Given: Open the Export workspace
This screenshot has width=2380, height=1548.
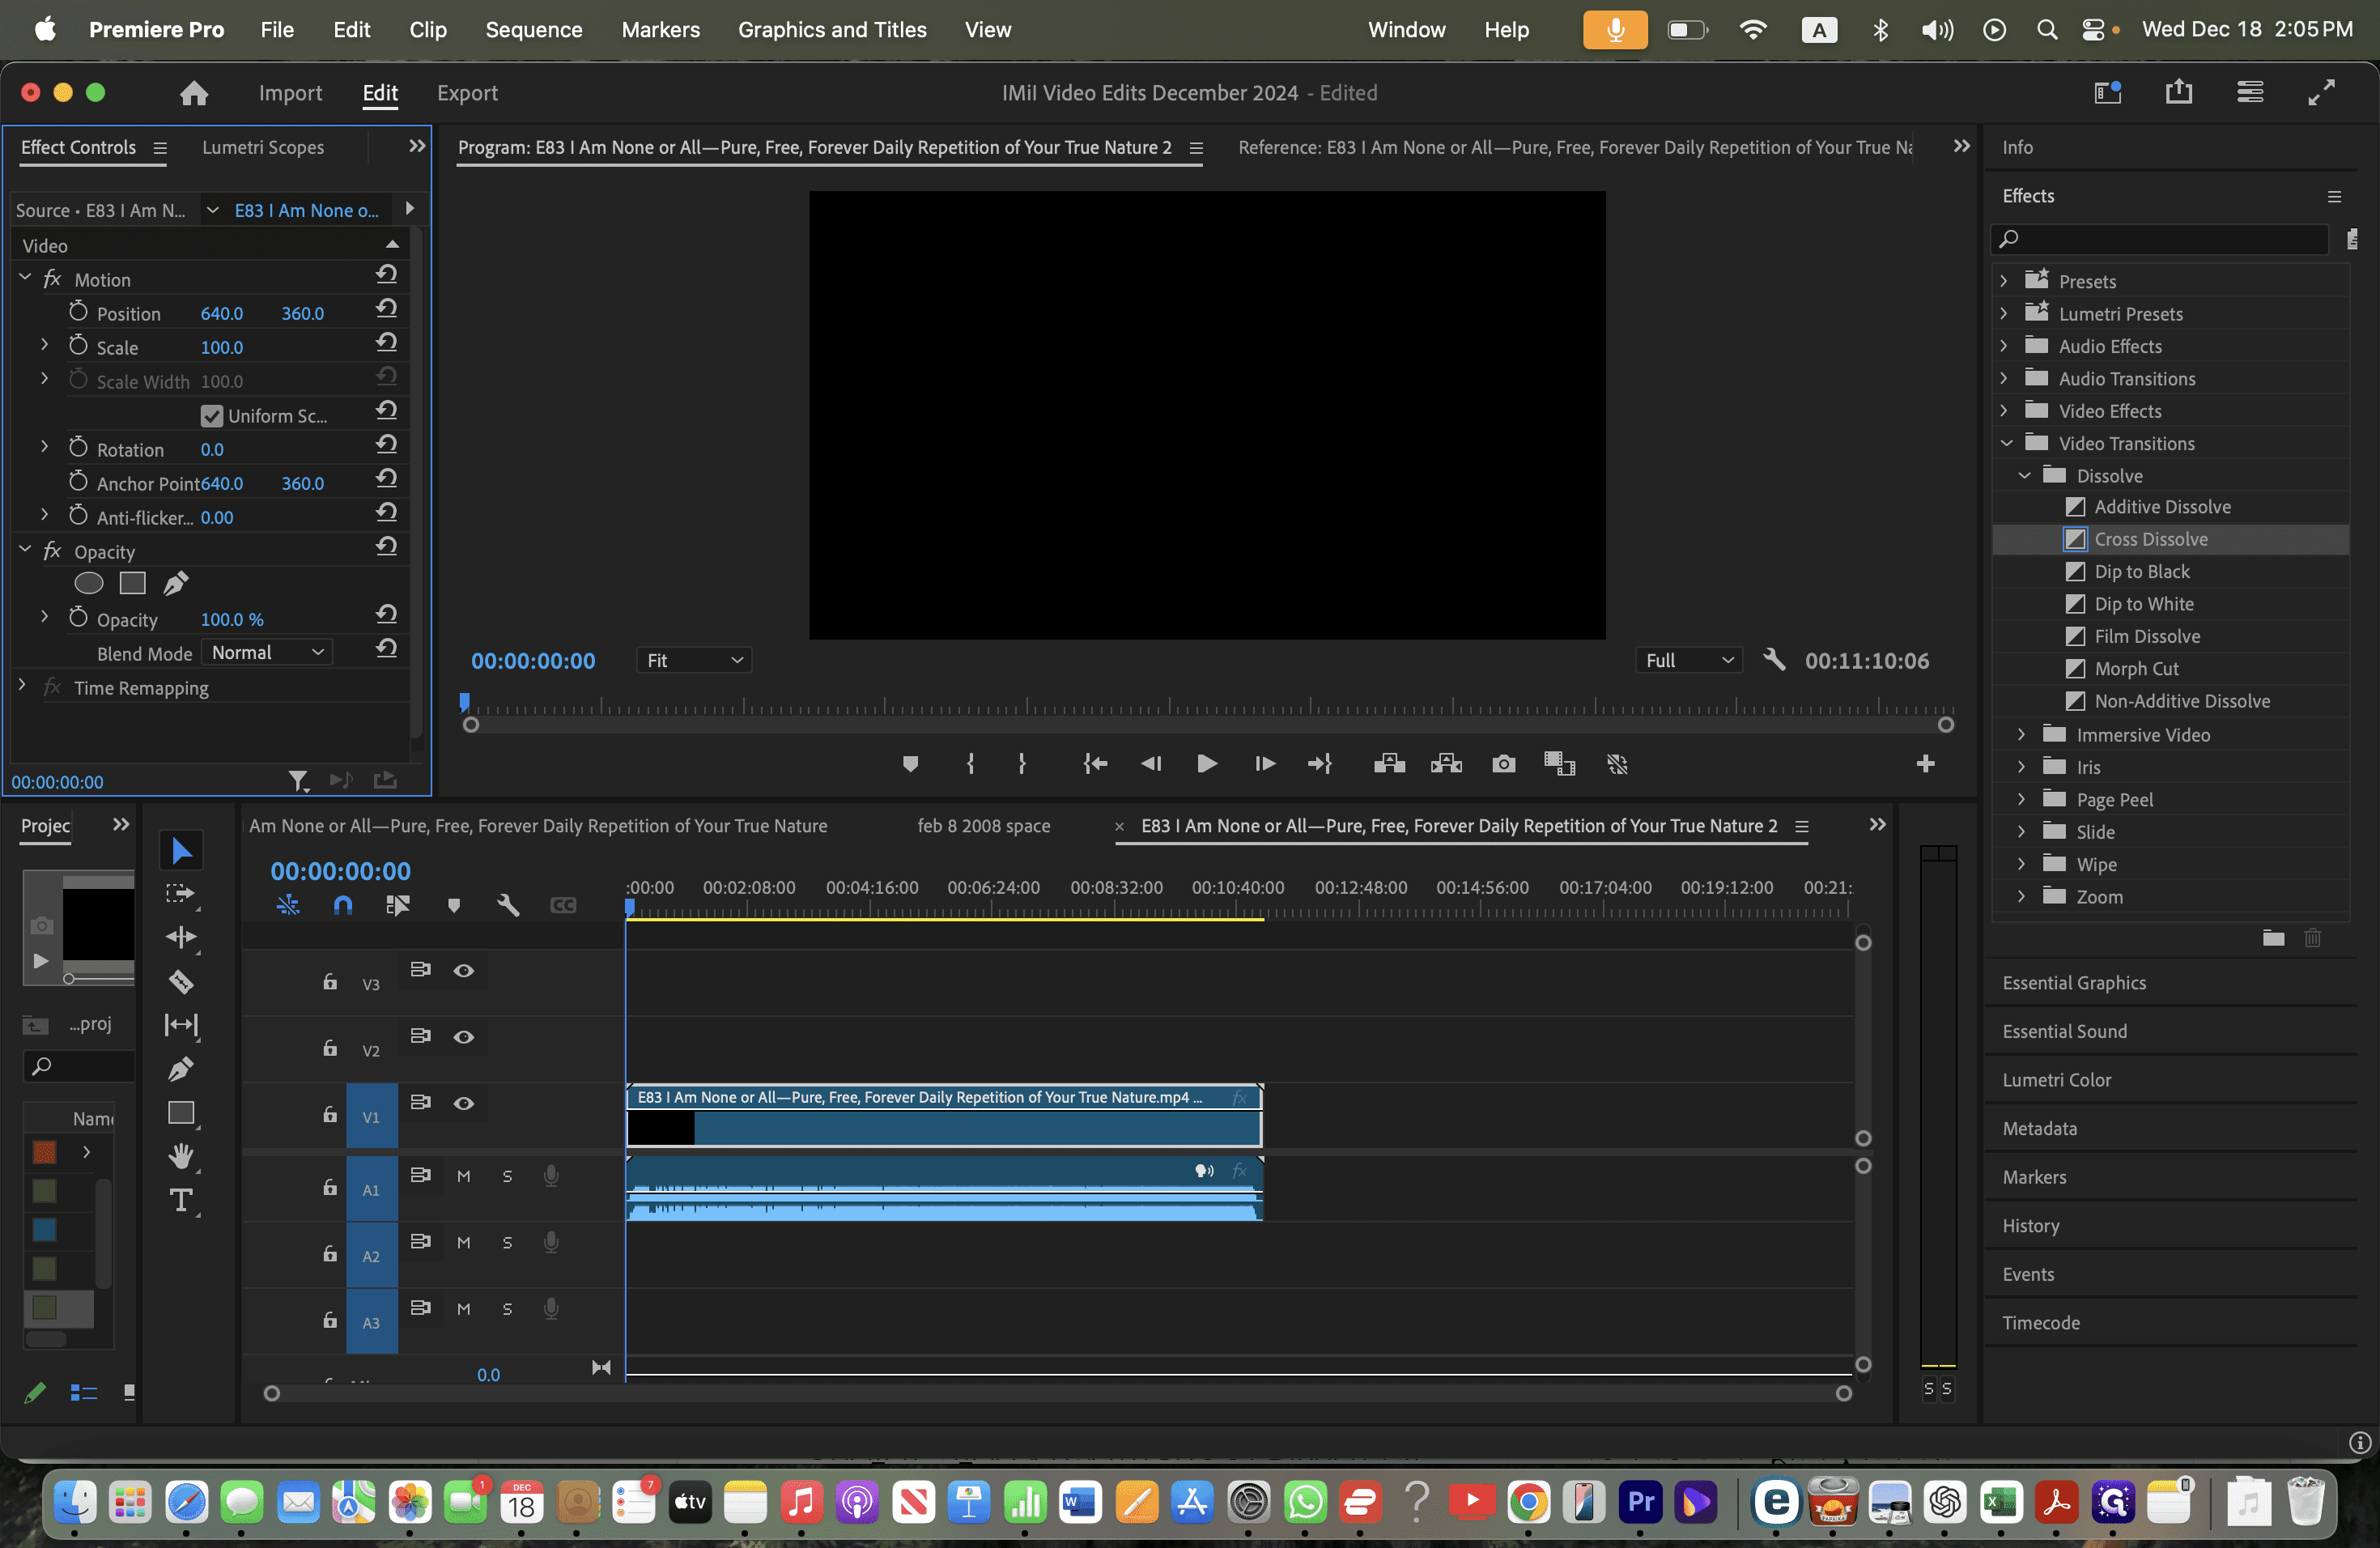Looking at the screenshot, I should click(467, 93).
